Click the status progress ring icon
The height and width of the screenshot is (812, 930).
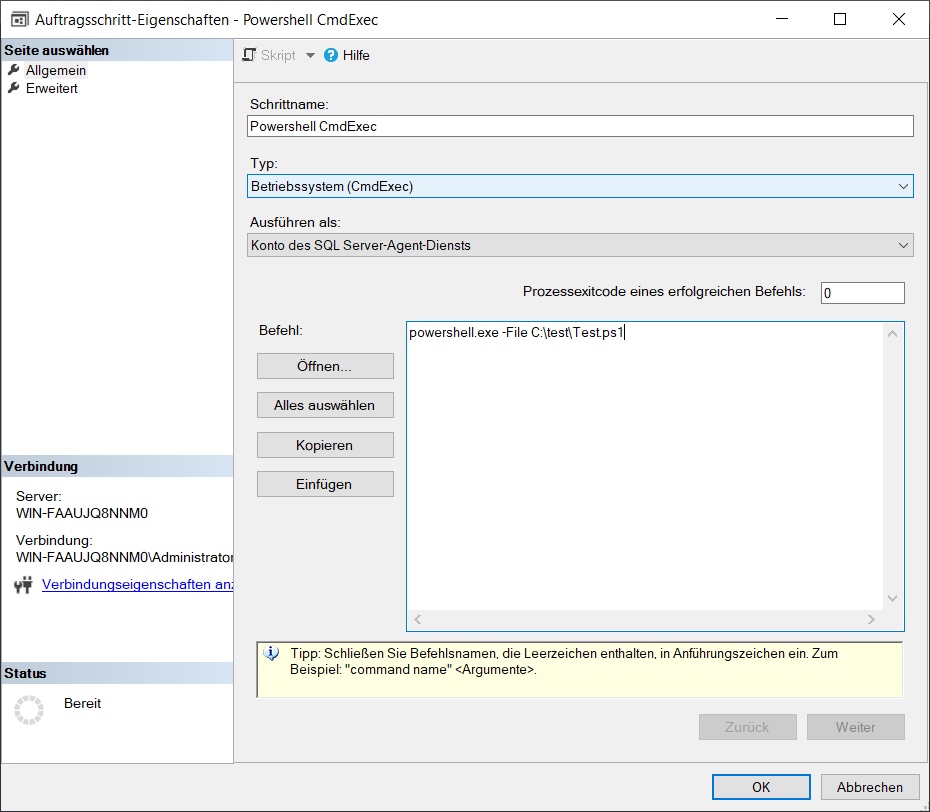pyautogui.click(x=29, y=710)
